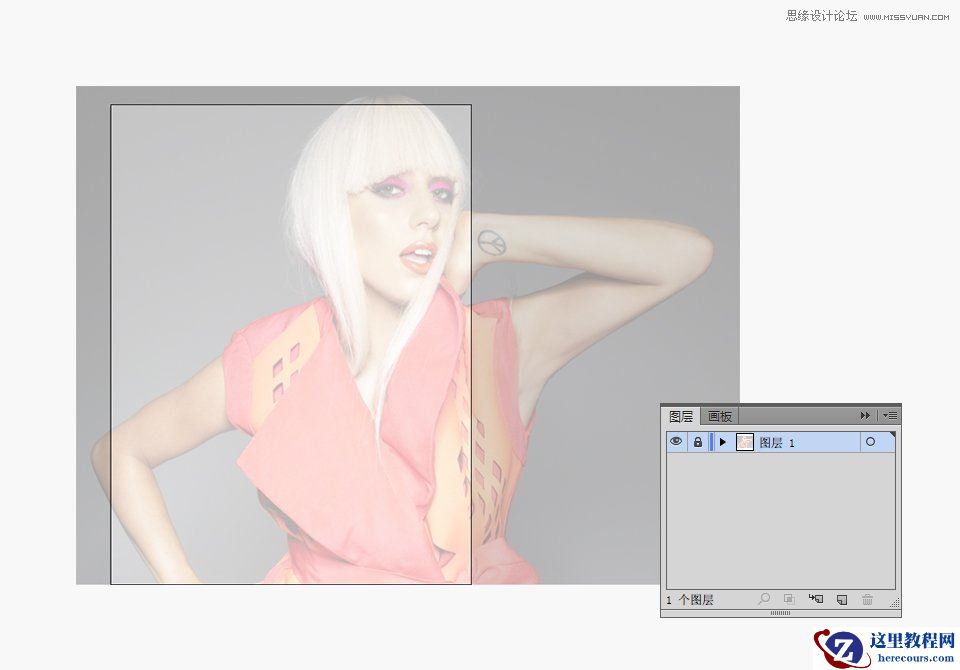Click the '1 个图层' layer count text
This screenshot has width=960, height=670.
point(690,600)
